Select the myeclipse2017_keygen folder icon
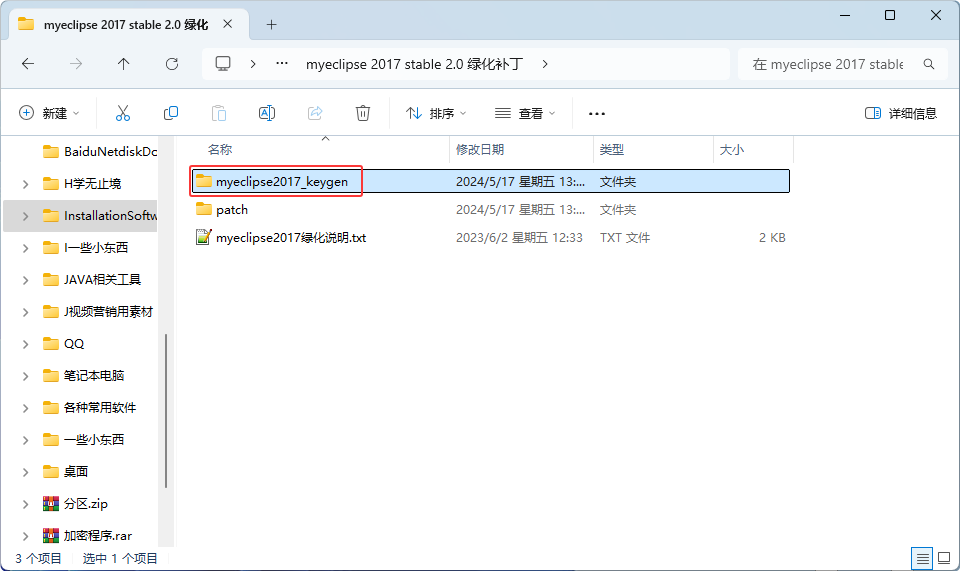Viewport: 960px width, 571px height. 204,181
